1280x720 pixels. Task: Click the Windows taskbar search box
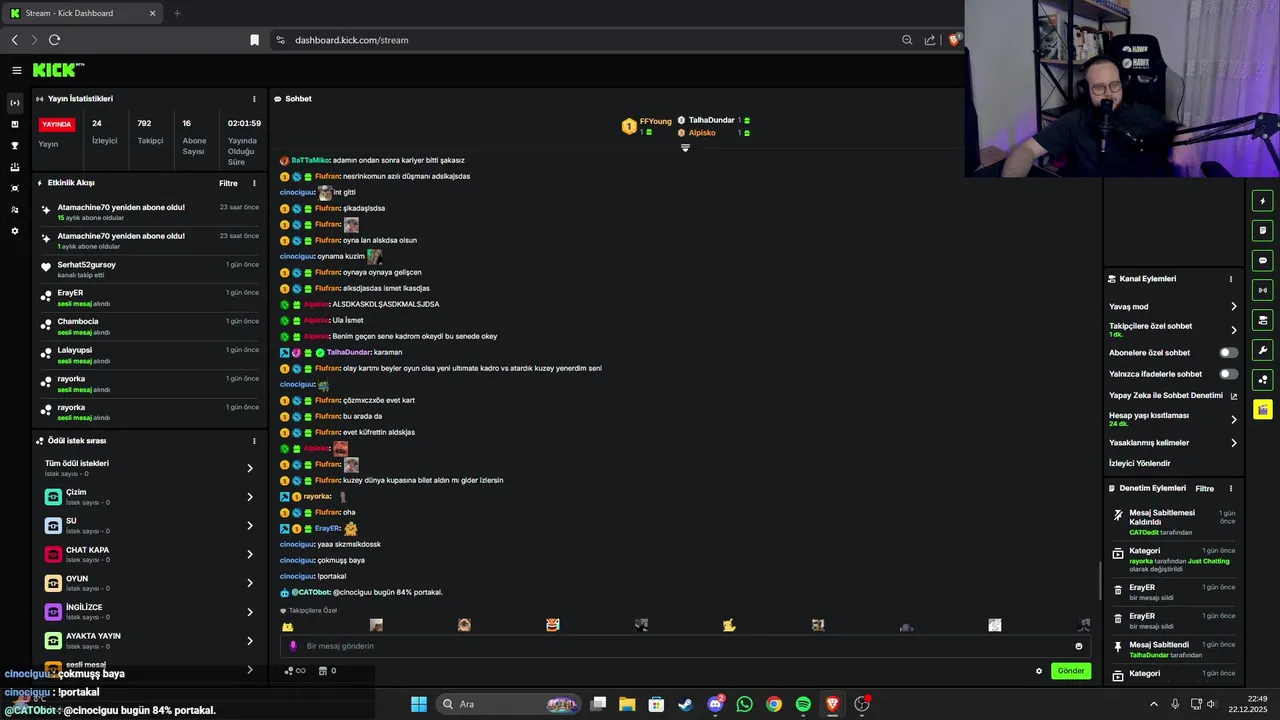point(510,704)
